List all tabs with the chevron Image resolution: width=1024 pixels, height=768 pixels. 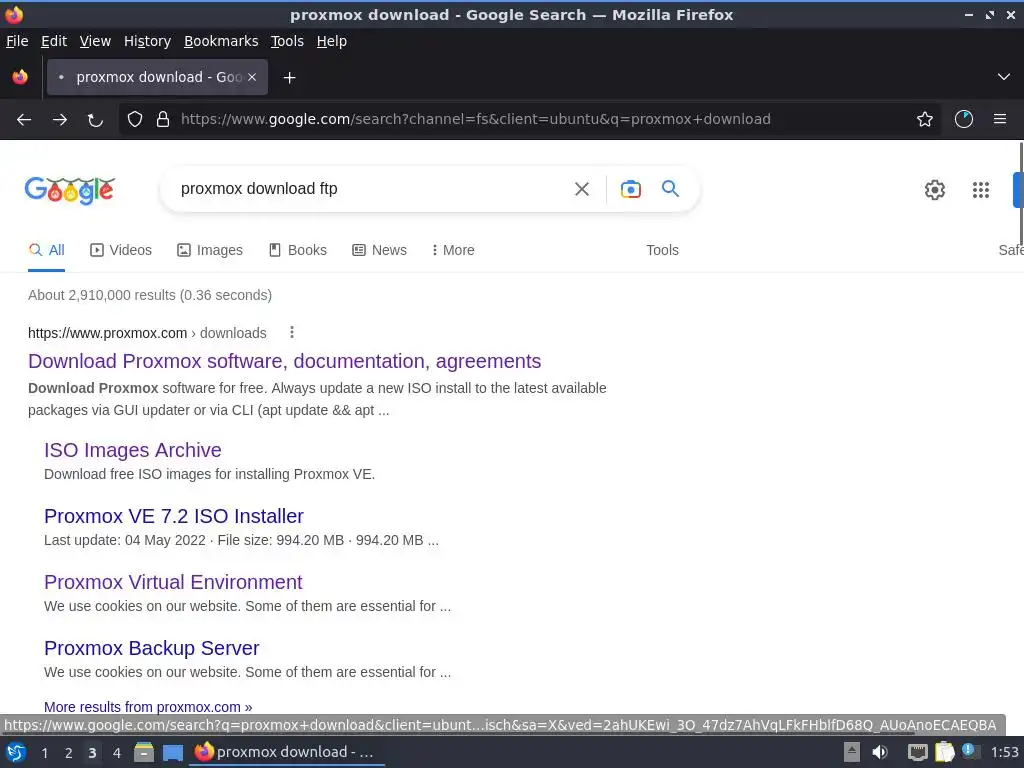pos(1004,77)
